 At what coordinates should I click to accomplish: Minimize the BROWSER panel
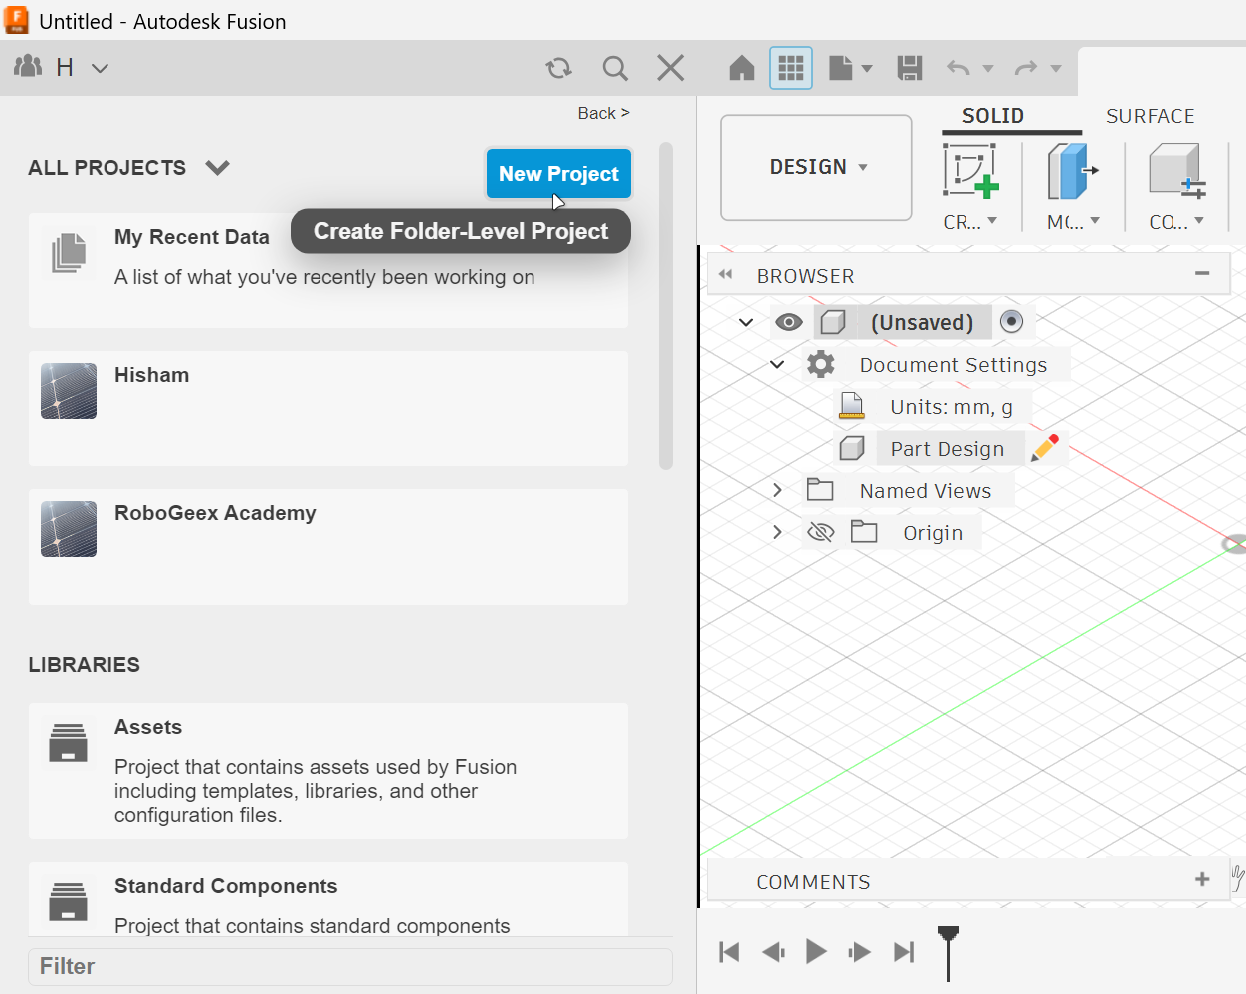pos(1202,273)
